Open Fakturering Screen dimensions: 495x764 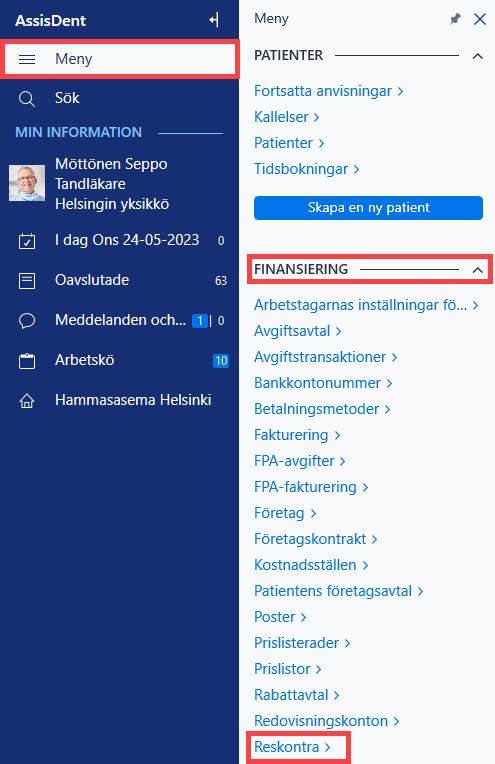pos(297,435)
